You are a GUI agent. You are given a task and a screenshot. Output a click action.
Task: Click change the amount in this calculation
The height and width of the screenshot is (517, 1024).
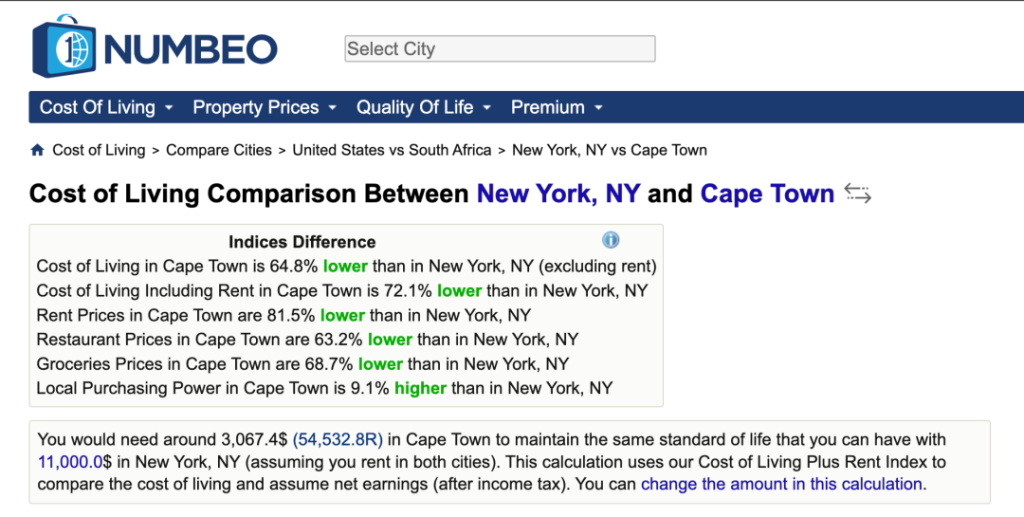782,484
